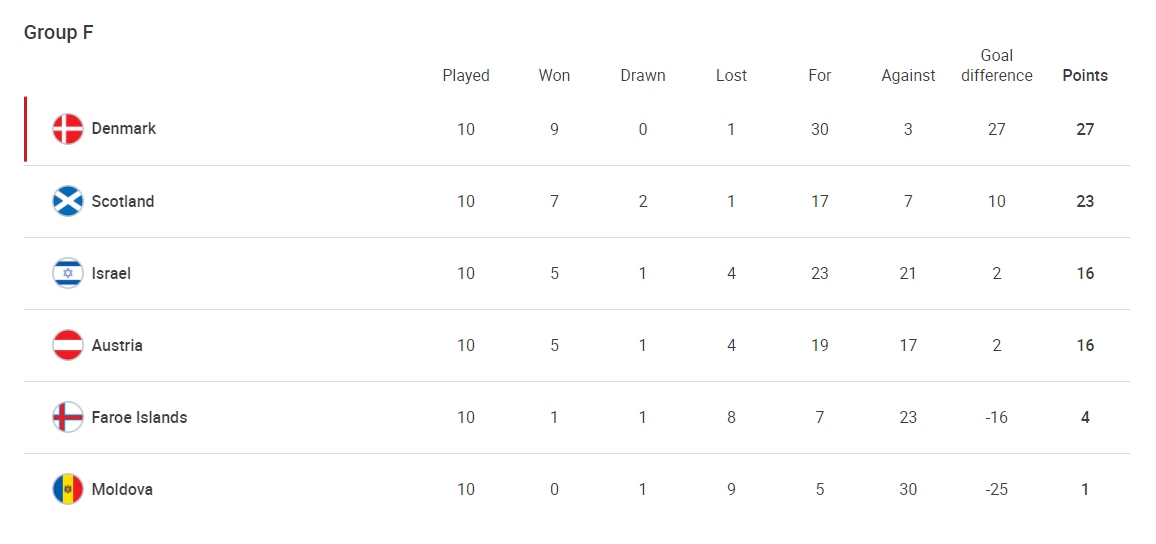Image resolution: width=1156 pixels, height=544 pixels.
Task: Click the Points column header
Action: (1085, 75)
